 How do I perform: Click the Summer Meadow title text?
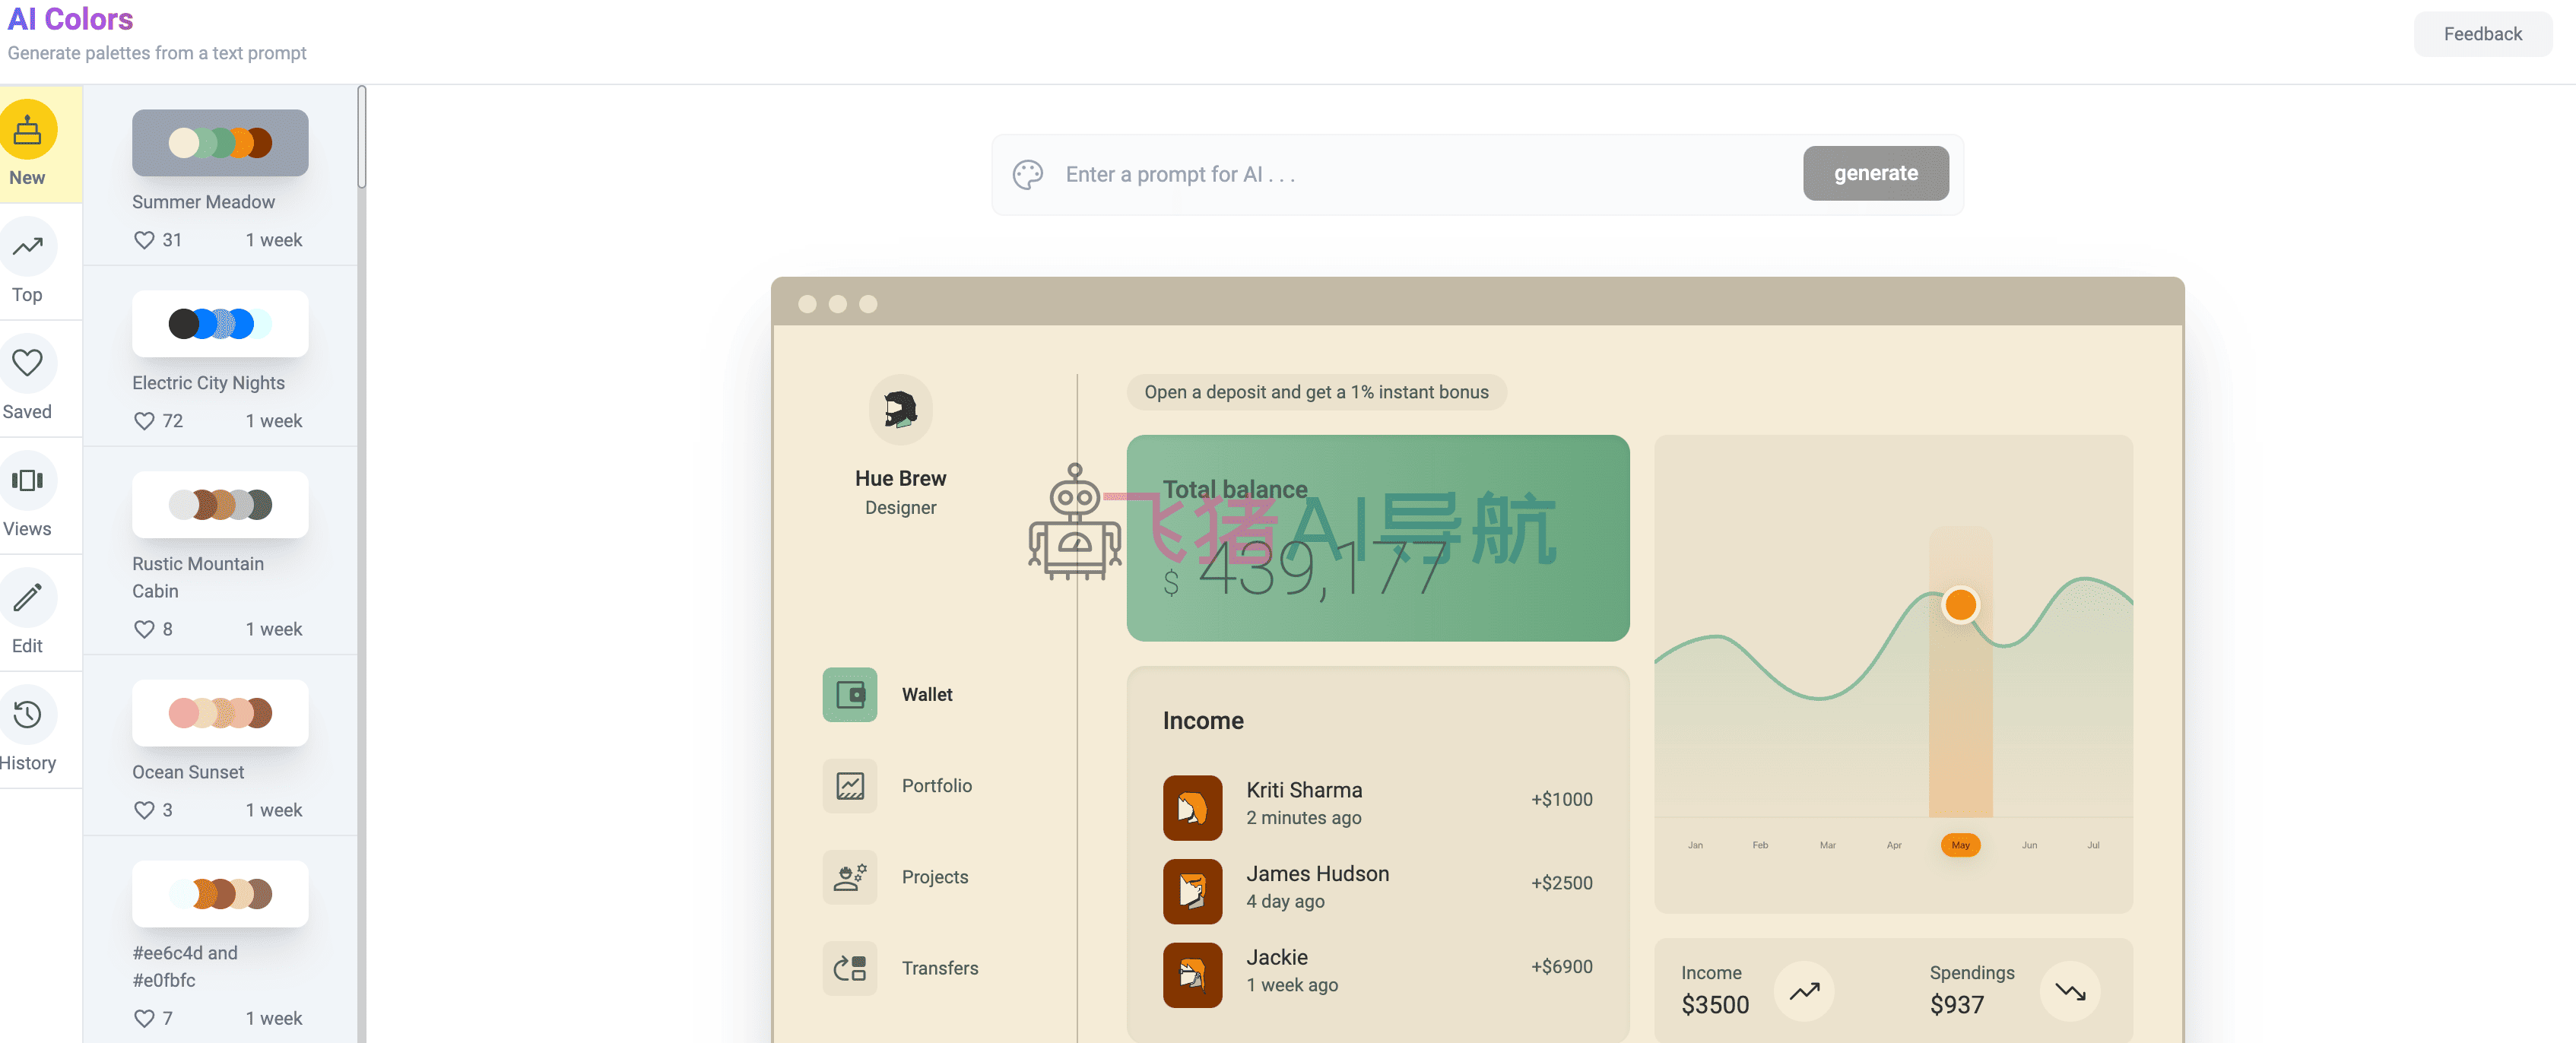[x=203, y=202]
